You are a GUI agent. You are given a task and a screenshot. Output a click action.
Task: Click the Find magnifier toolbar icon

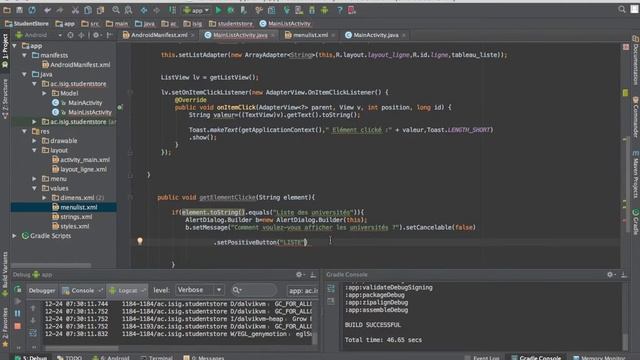(x=116, y=10)
